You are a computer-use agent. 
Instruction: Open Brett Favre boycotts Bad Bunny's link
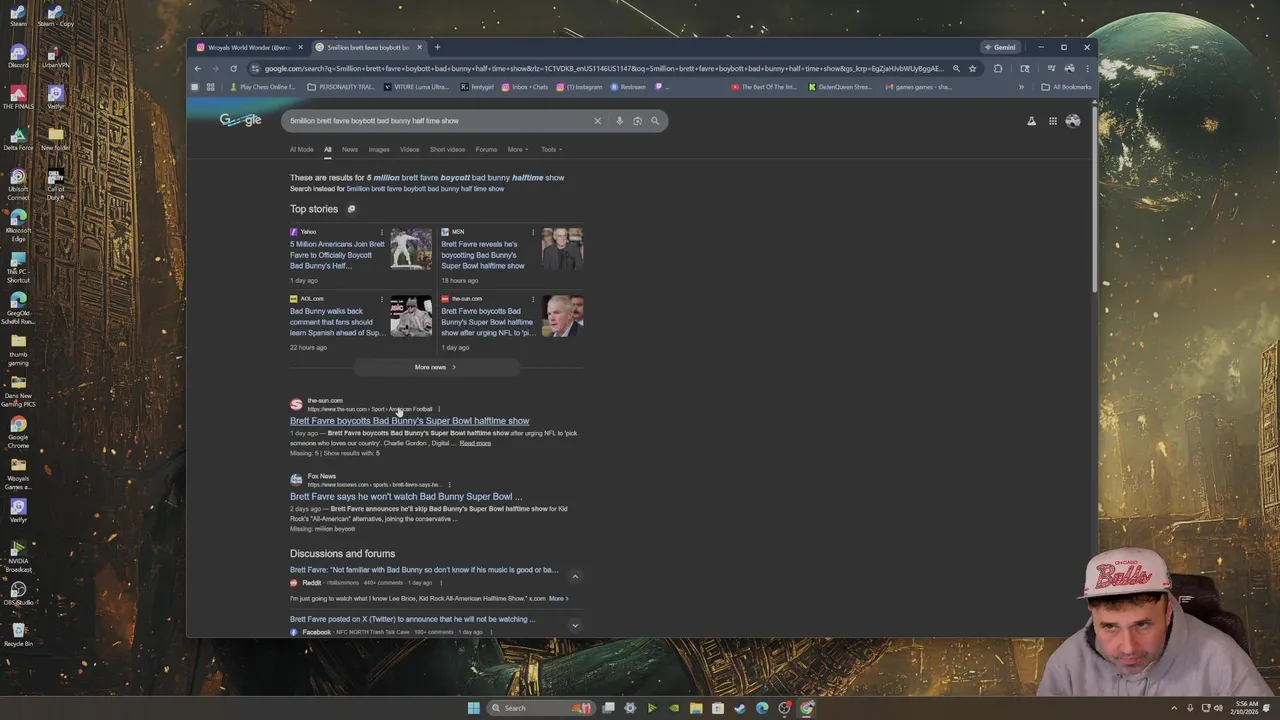pyautogui.click(x=410, y=421)
